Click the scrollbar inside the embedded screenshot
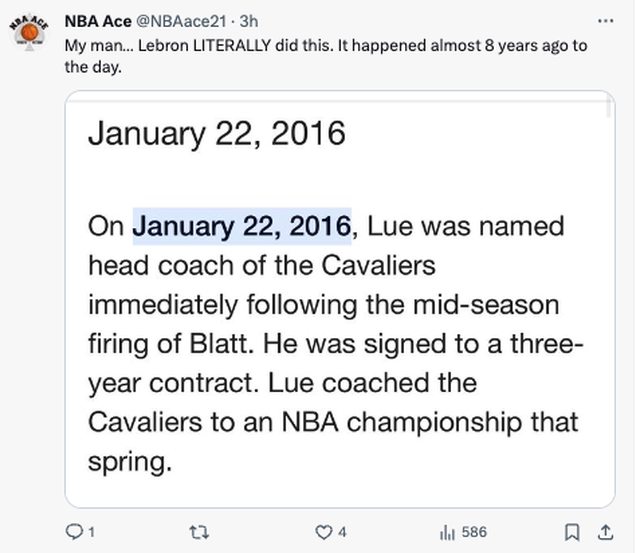This screenshot has height=553, width=640. coord(609,108)
